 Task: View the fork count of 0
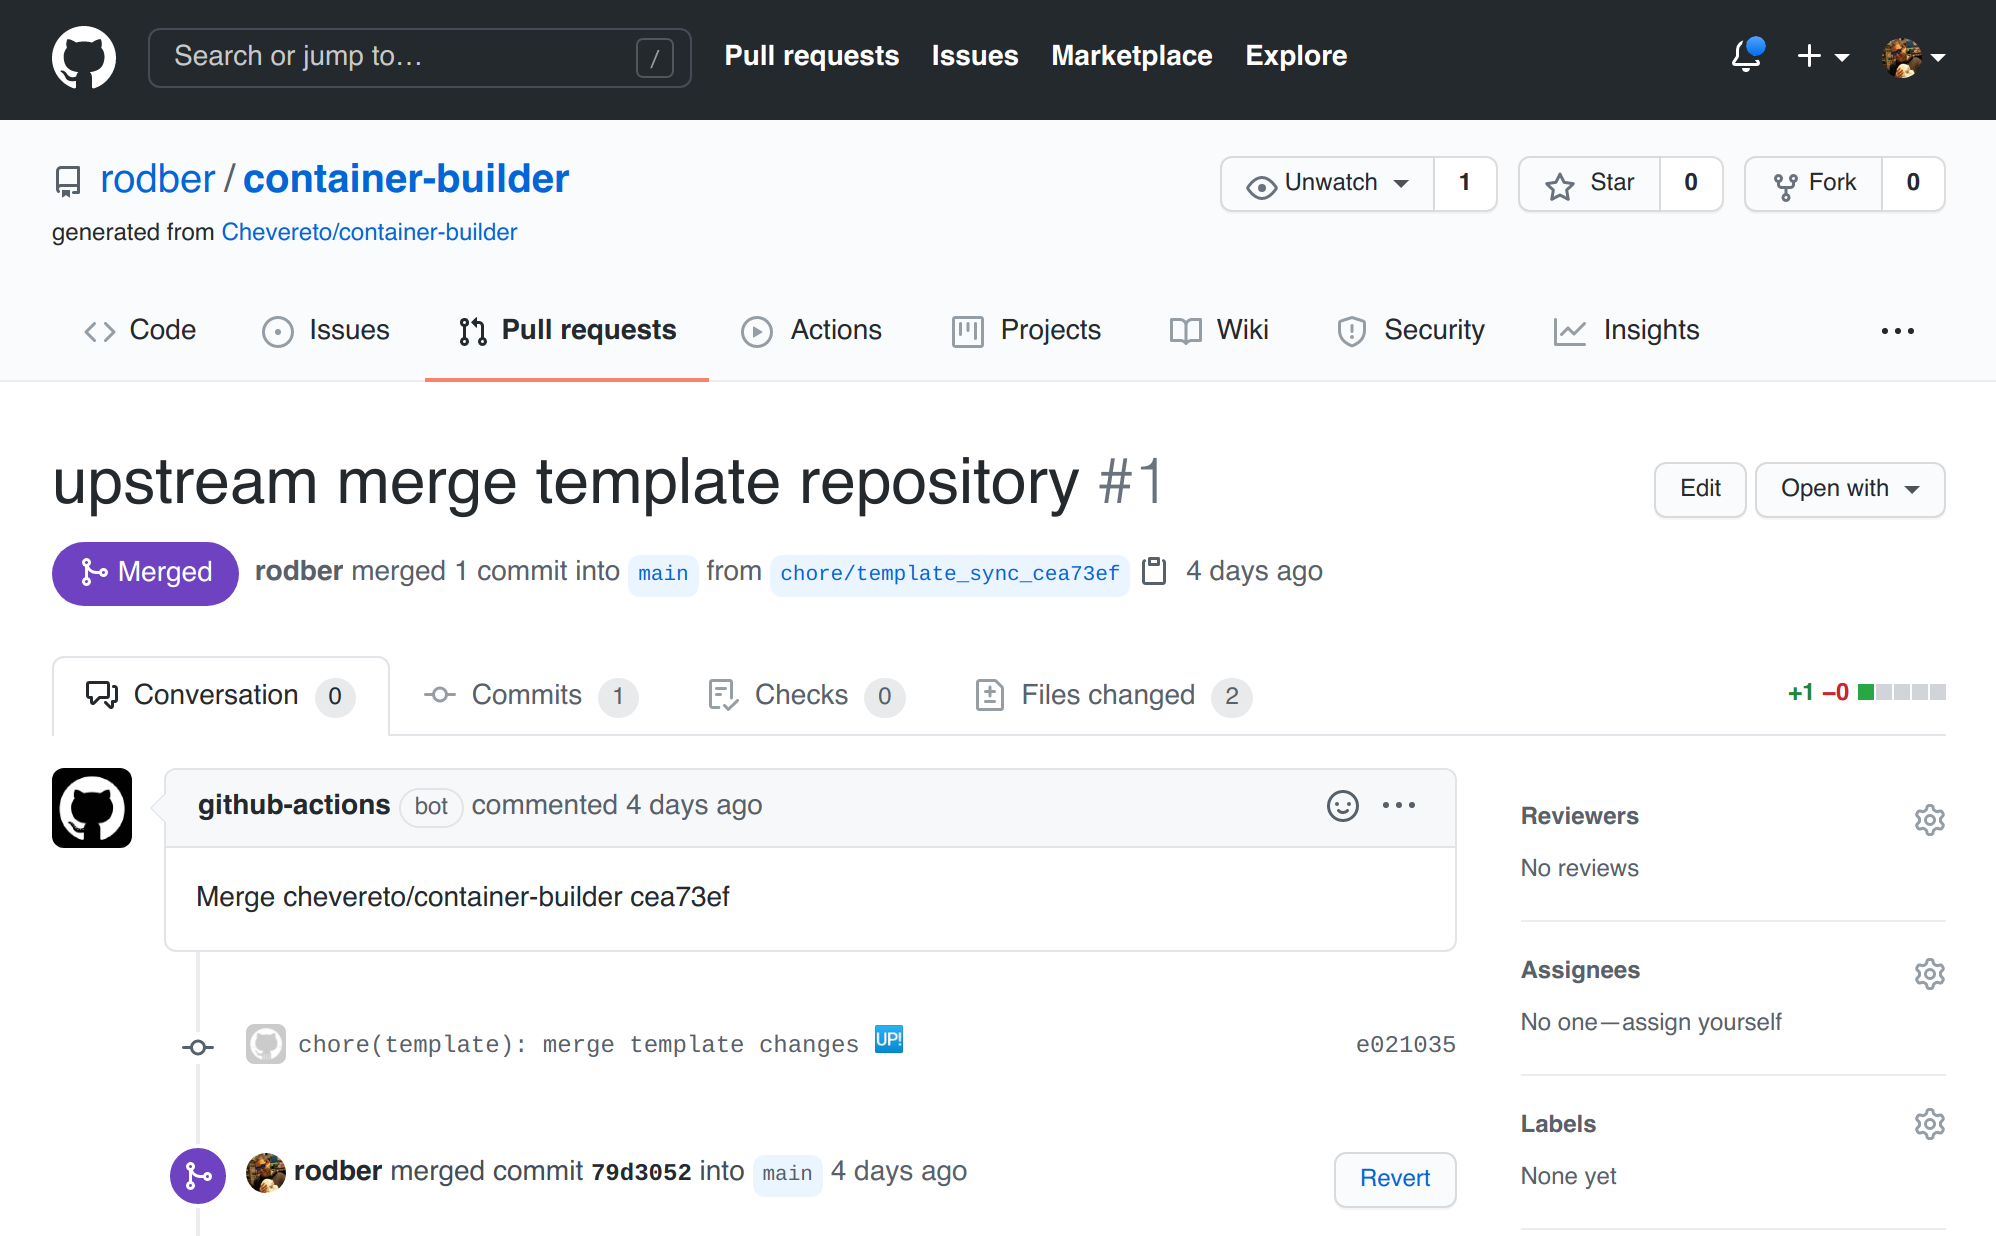(1913, 183)
